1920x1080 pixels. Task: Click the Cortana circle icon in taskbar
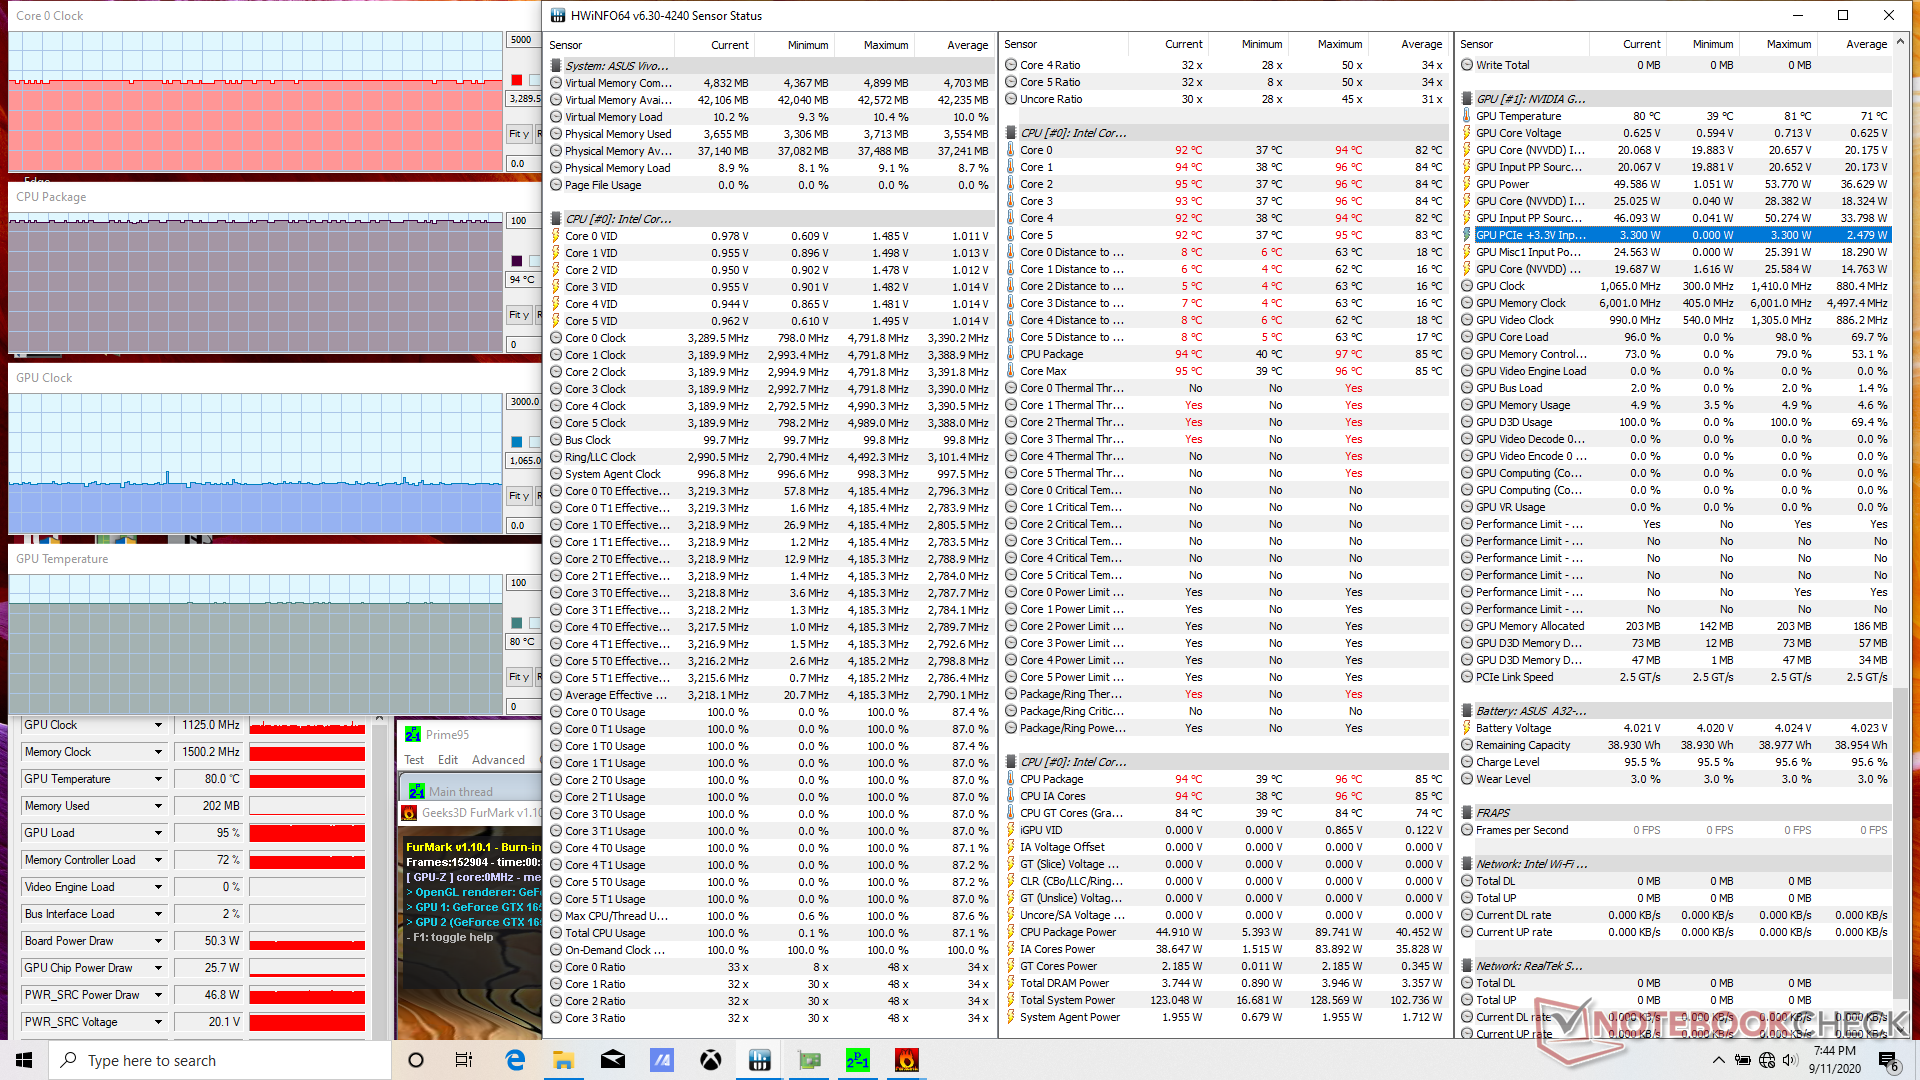(x=416, y=1060)
